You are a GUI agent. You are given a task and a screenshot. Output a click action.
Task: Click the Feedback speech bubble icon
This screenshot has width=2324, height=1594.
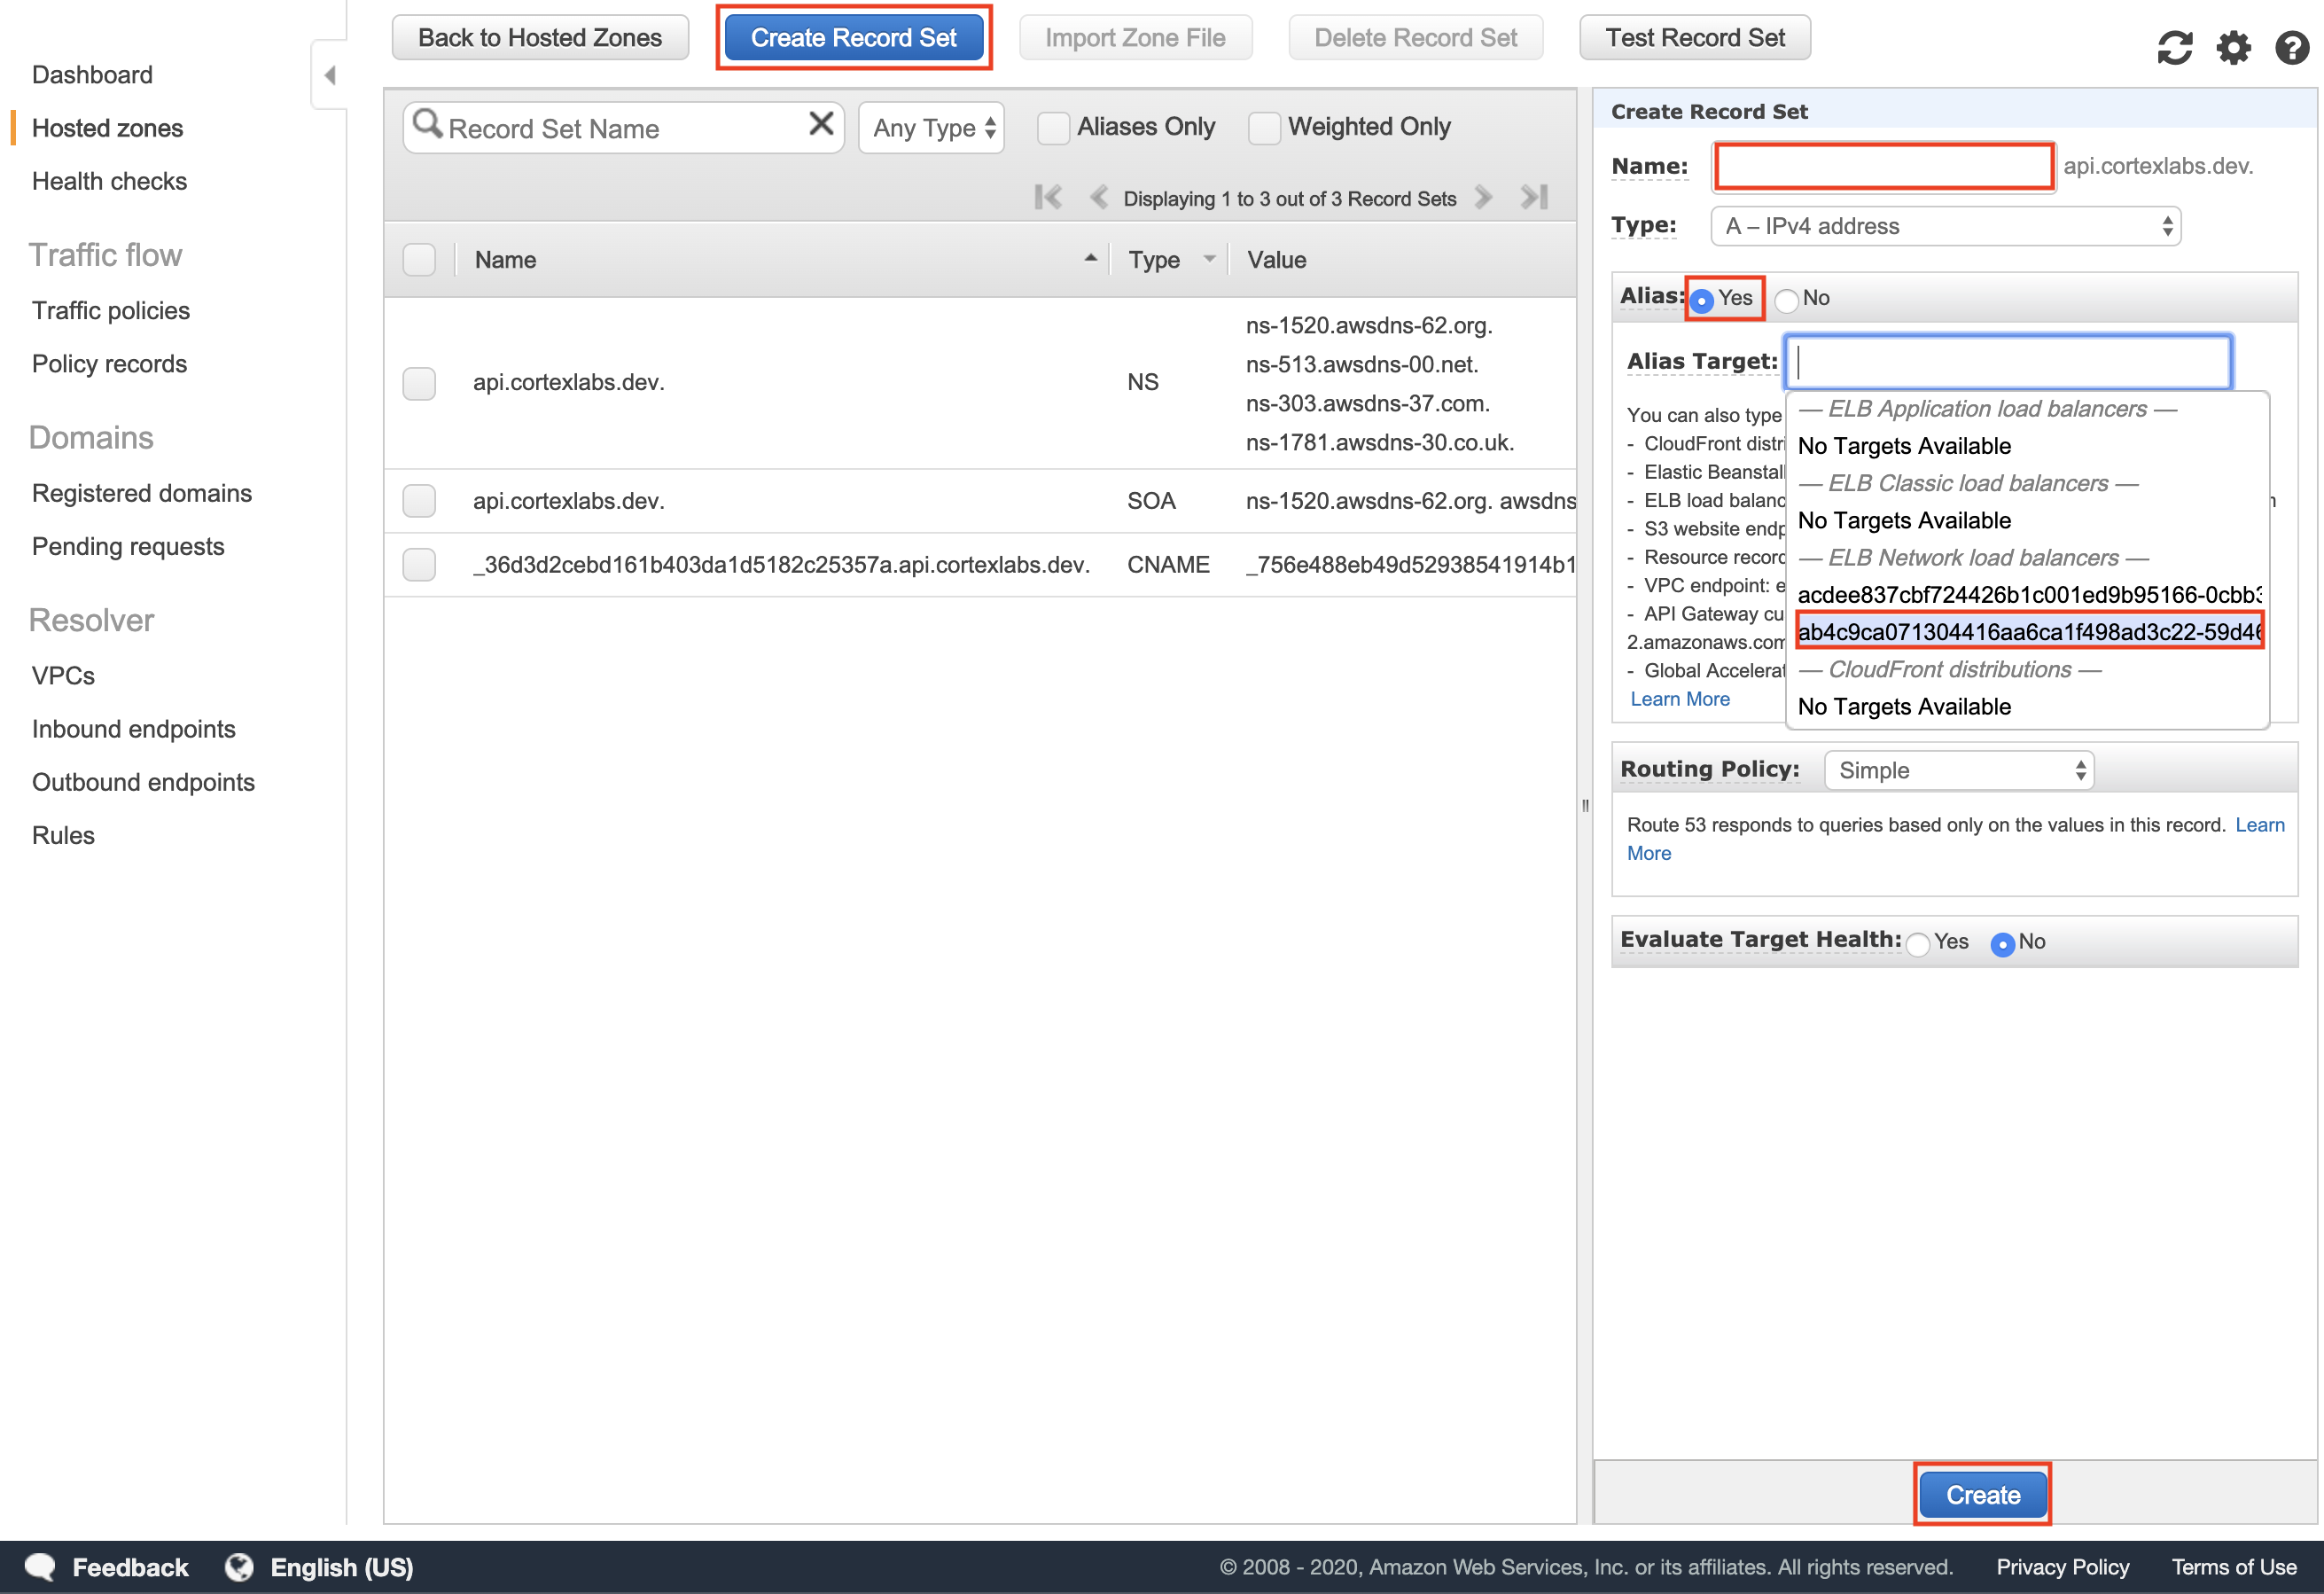(x=40, y=1566)
